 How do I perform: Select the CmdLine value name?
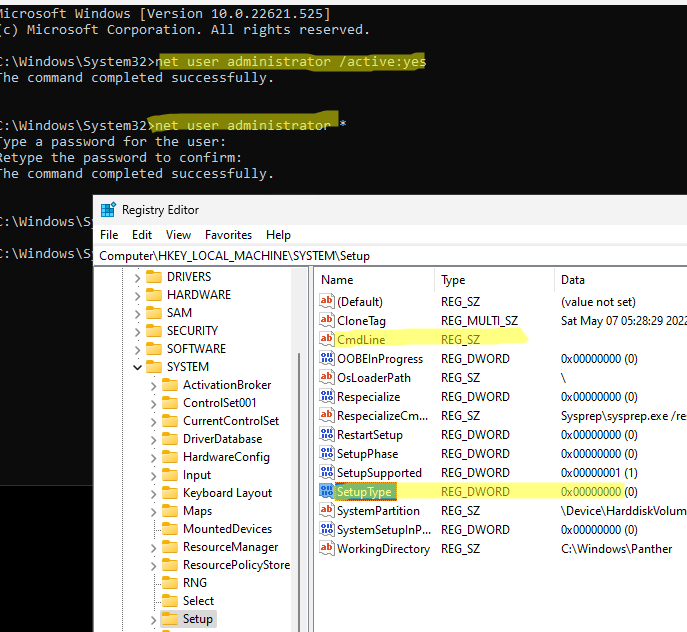361,340
